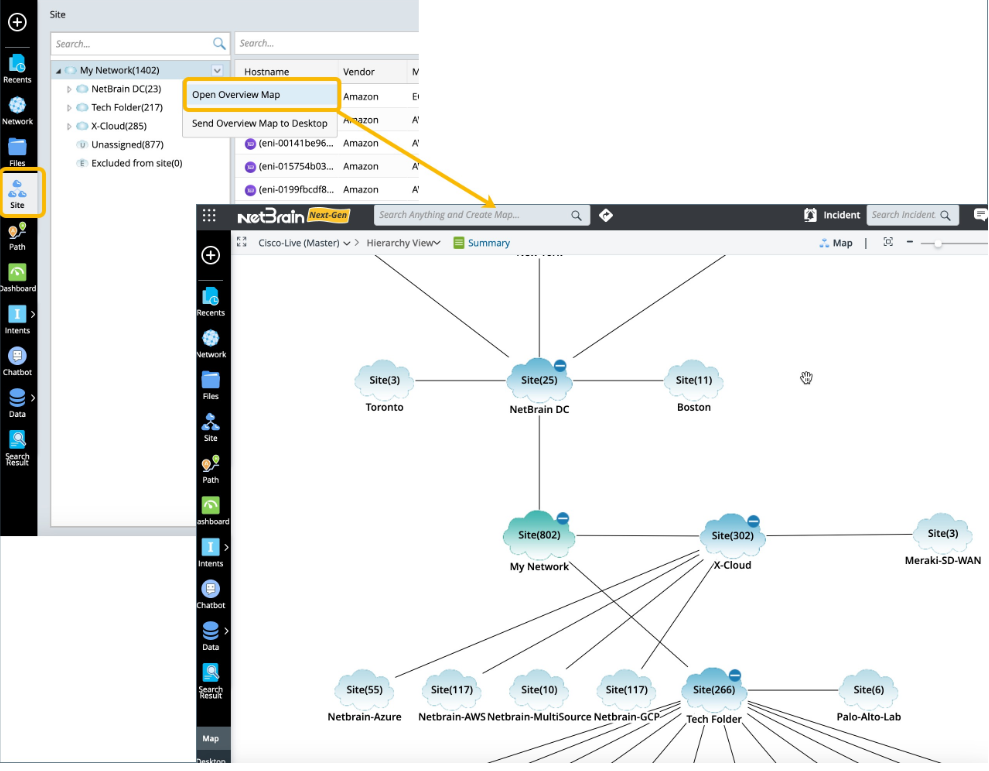
Task: Expand Data submenu in the map window sidebar
Action: coord(226,631)
